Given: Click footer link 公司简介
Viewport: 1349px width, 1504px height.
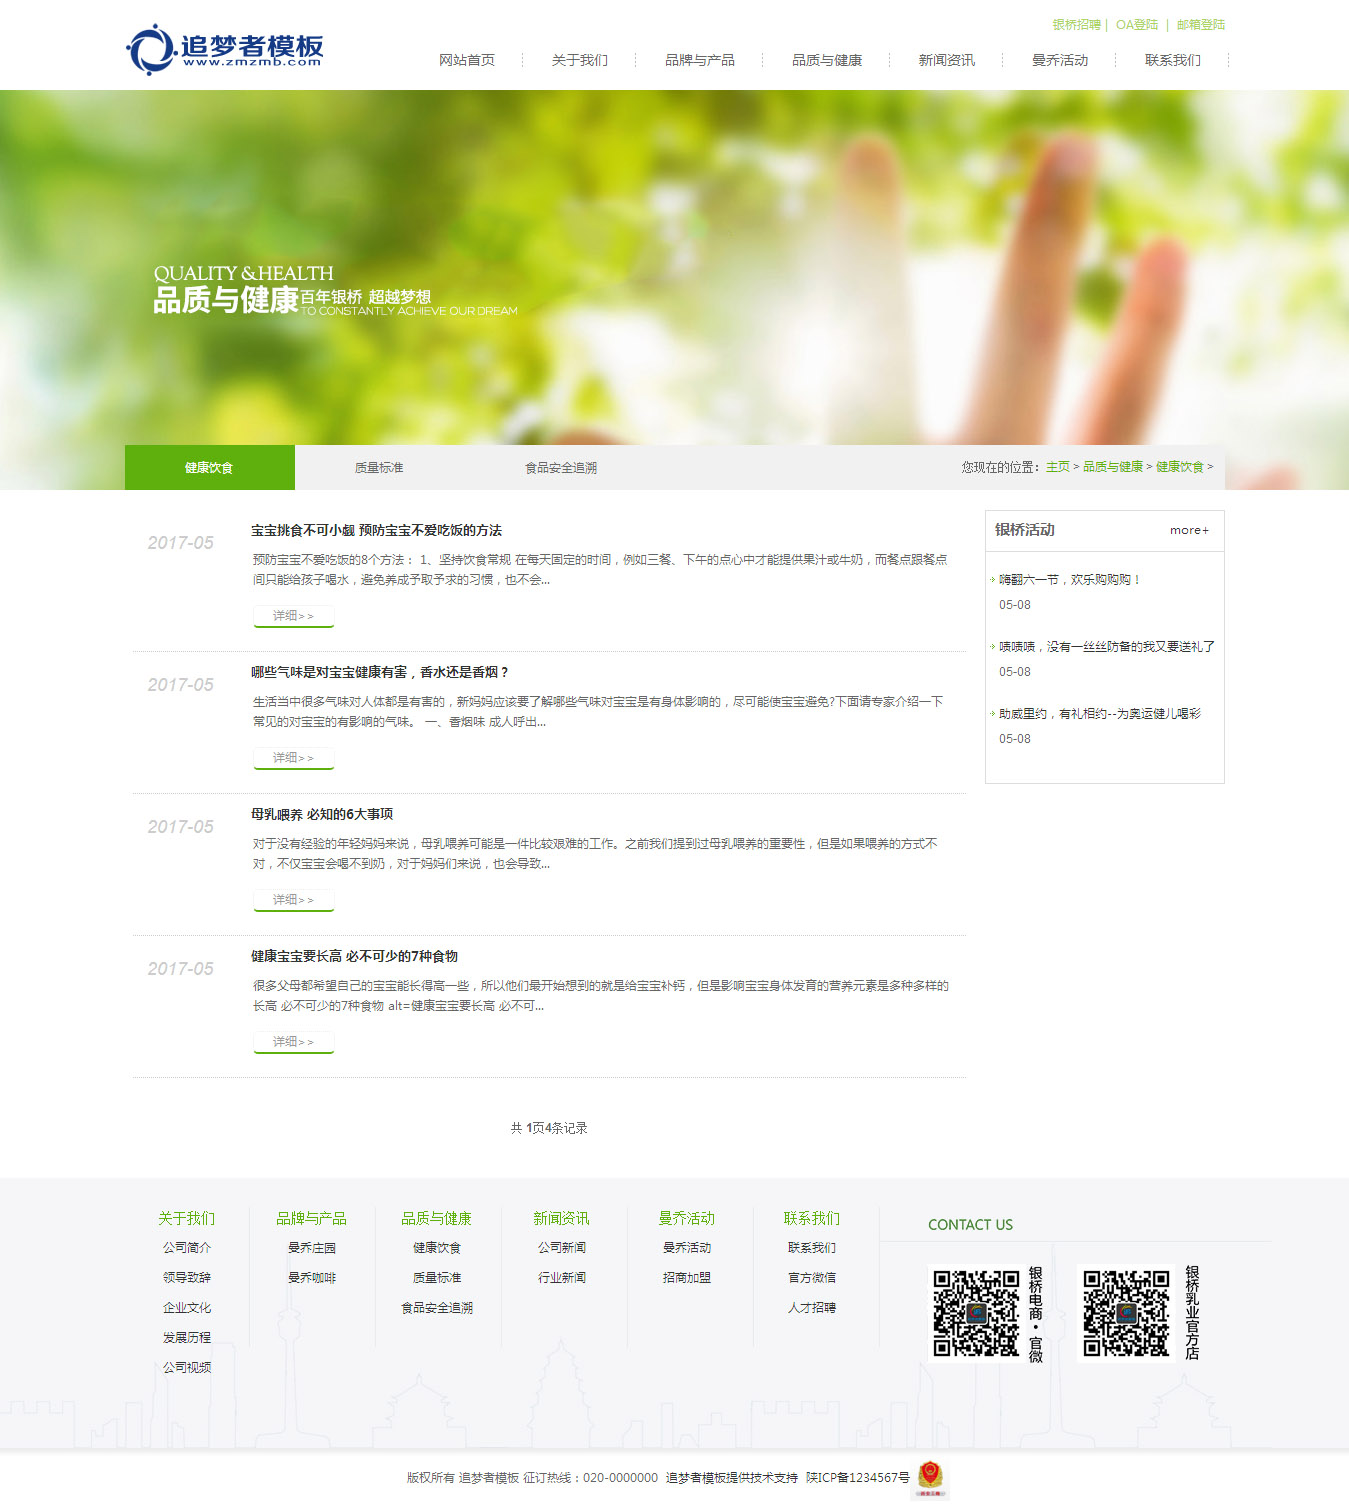Looking at the screenshot, I should point(187,1248).
